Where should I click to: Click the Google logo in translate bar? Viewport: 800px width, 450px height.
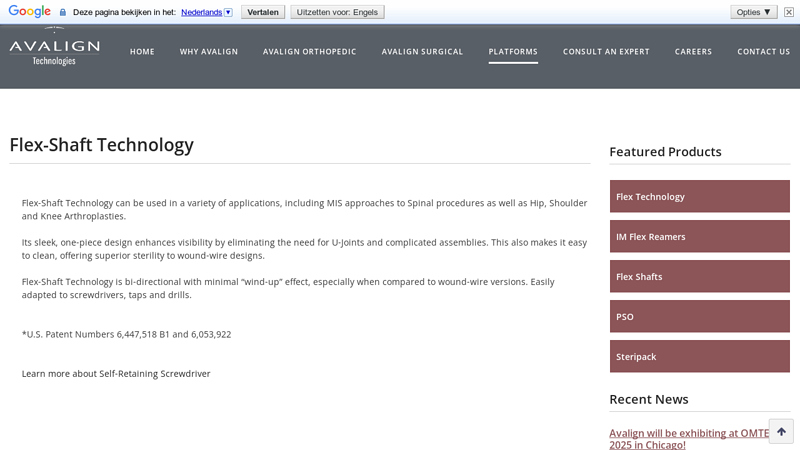pyautogui.click(x=30, y=12)
